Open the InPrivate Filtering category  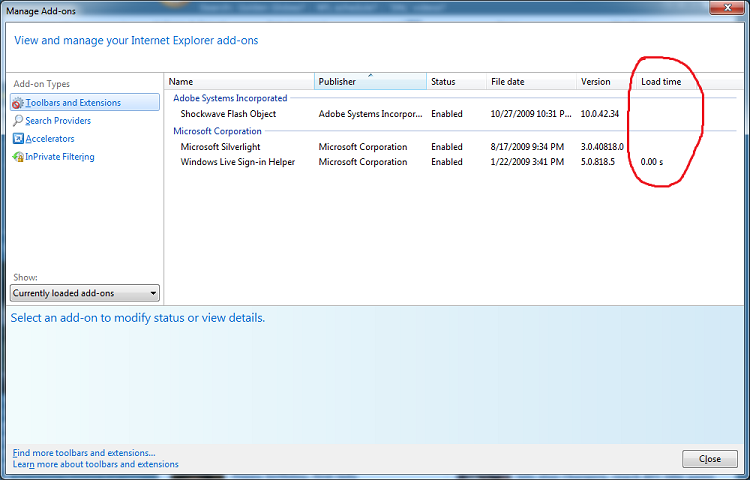pyautogui.click(x=60, y=157)
